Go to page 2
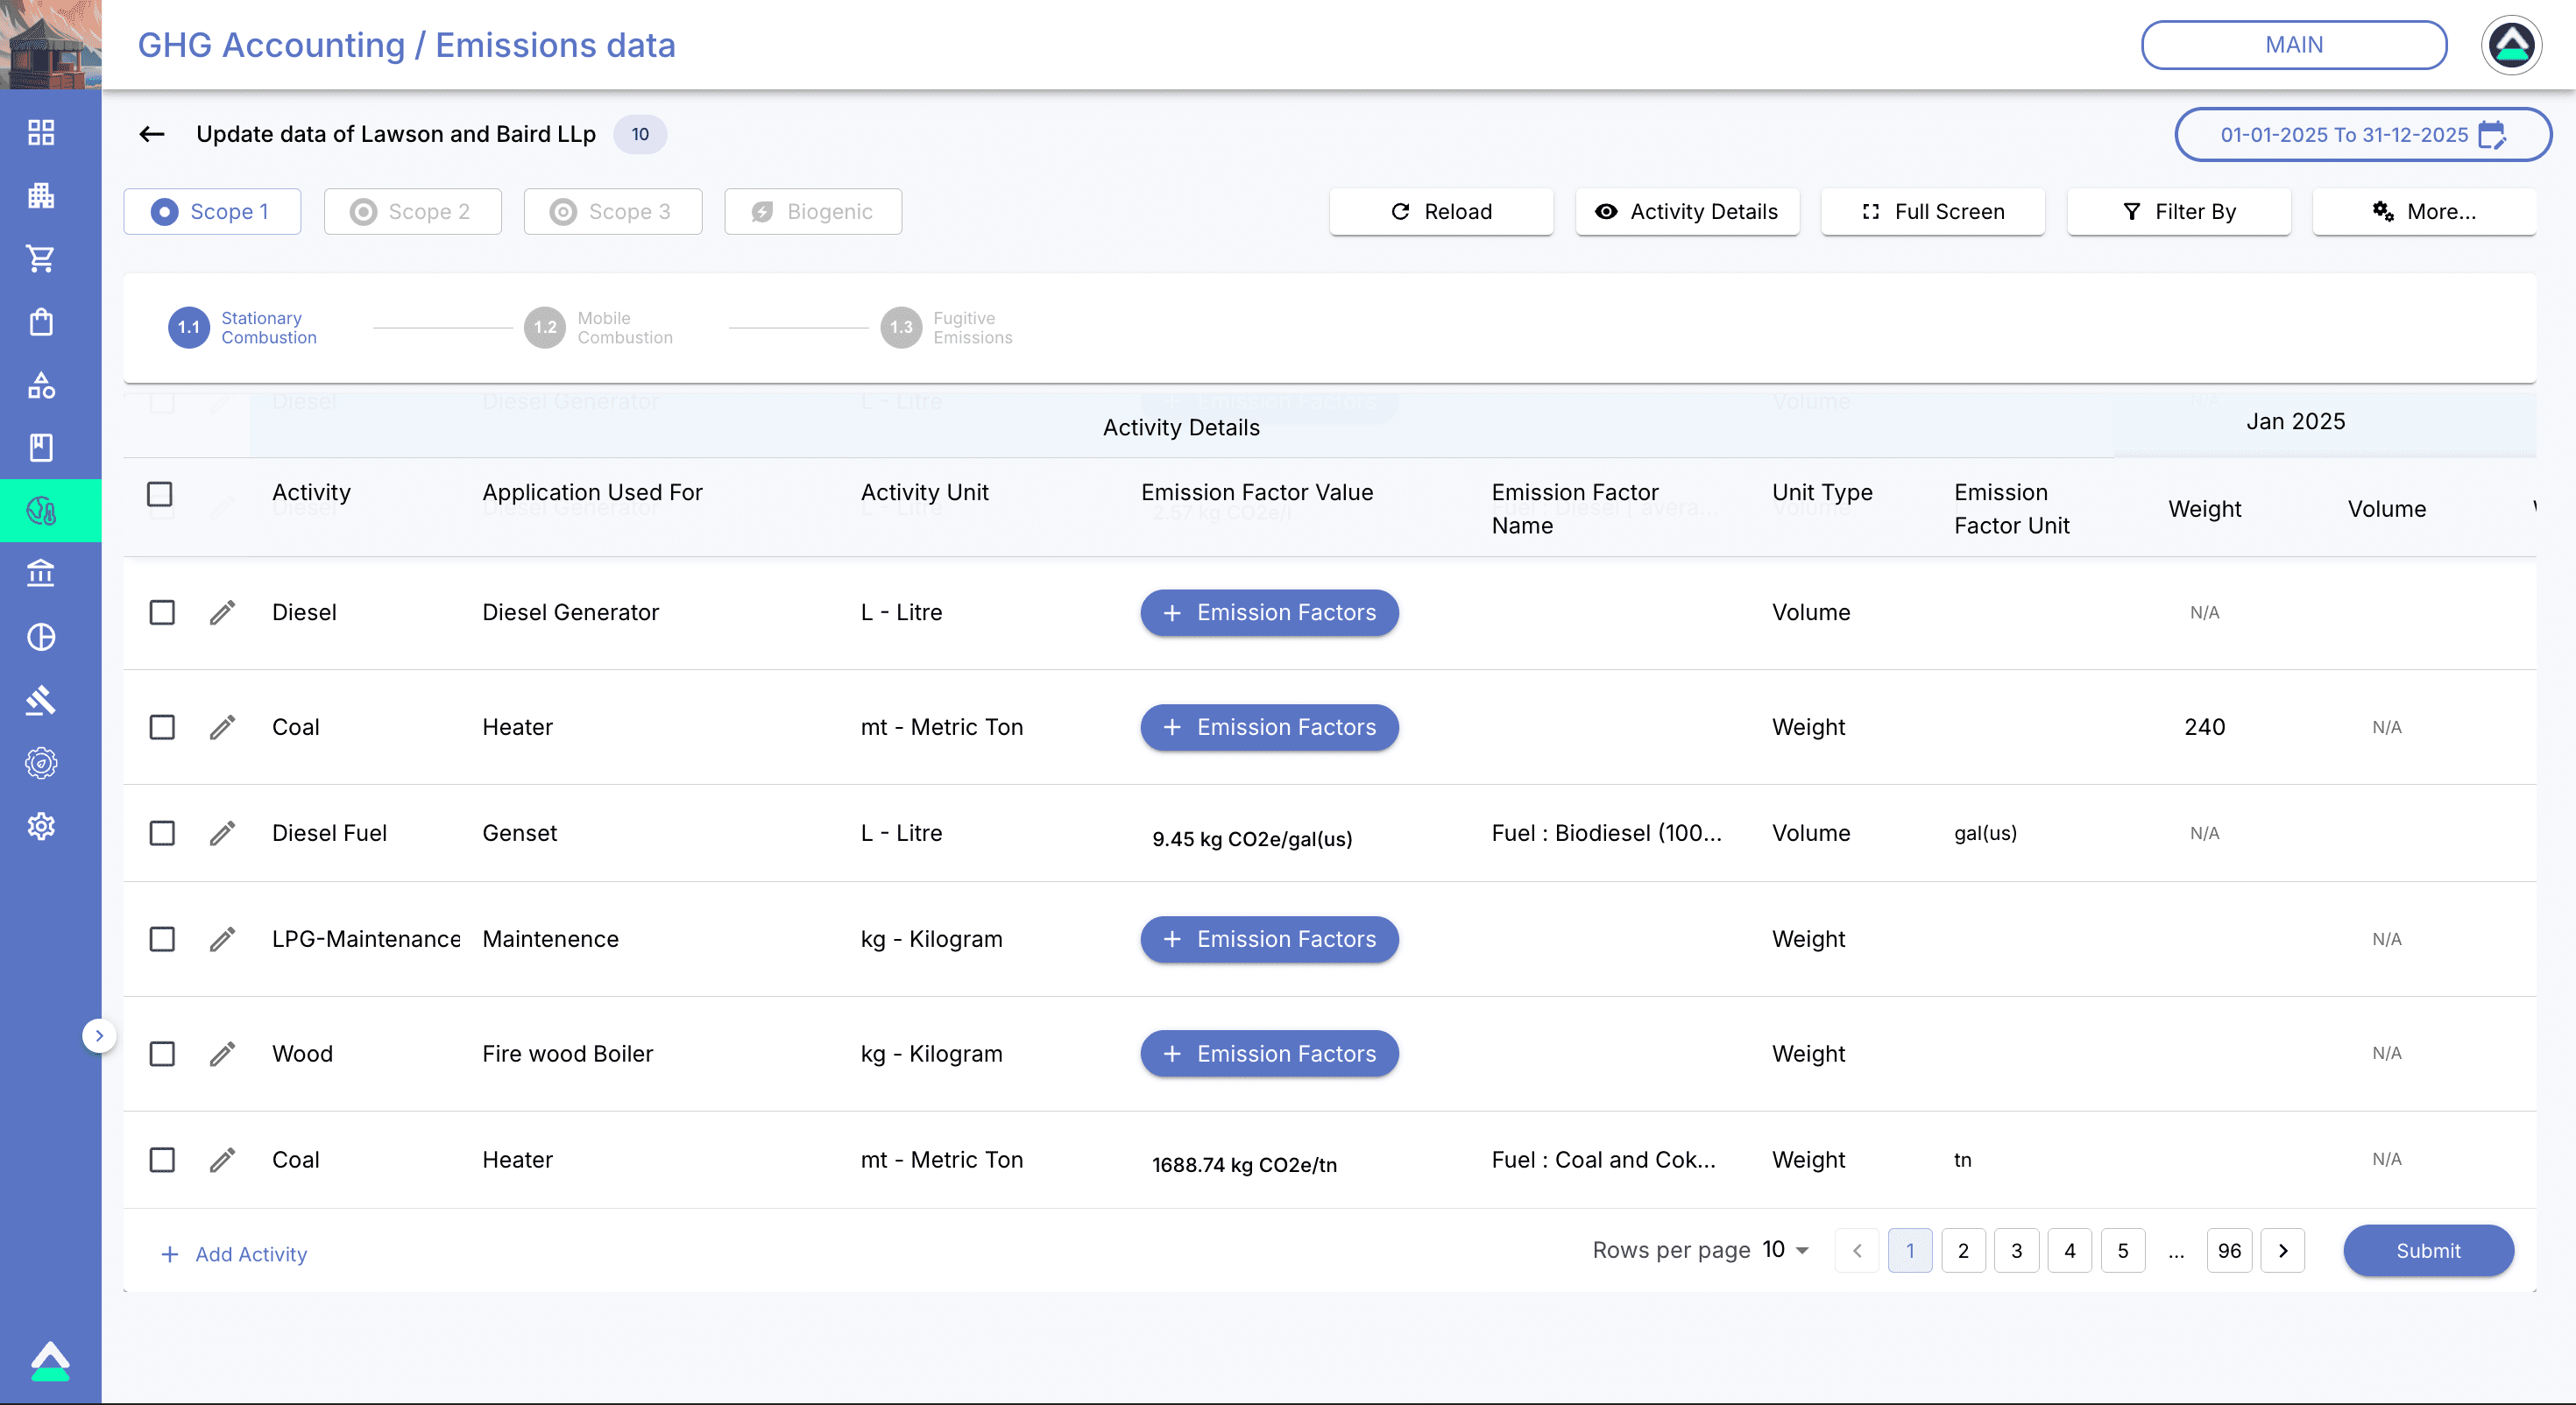The width and height of the screenshot is (2576, 1405). pos(1963,1251)
